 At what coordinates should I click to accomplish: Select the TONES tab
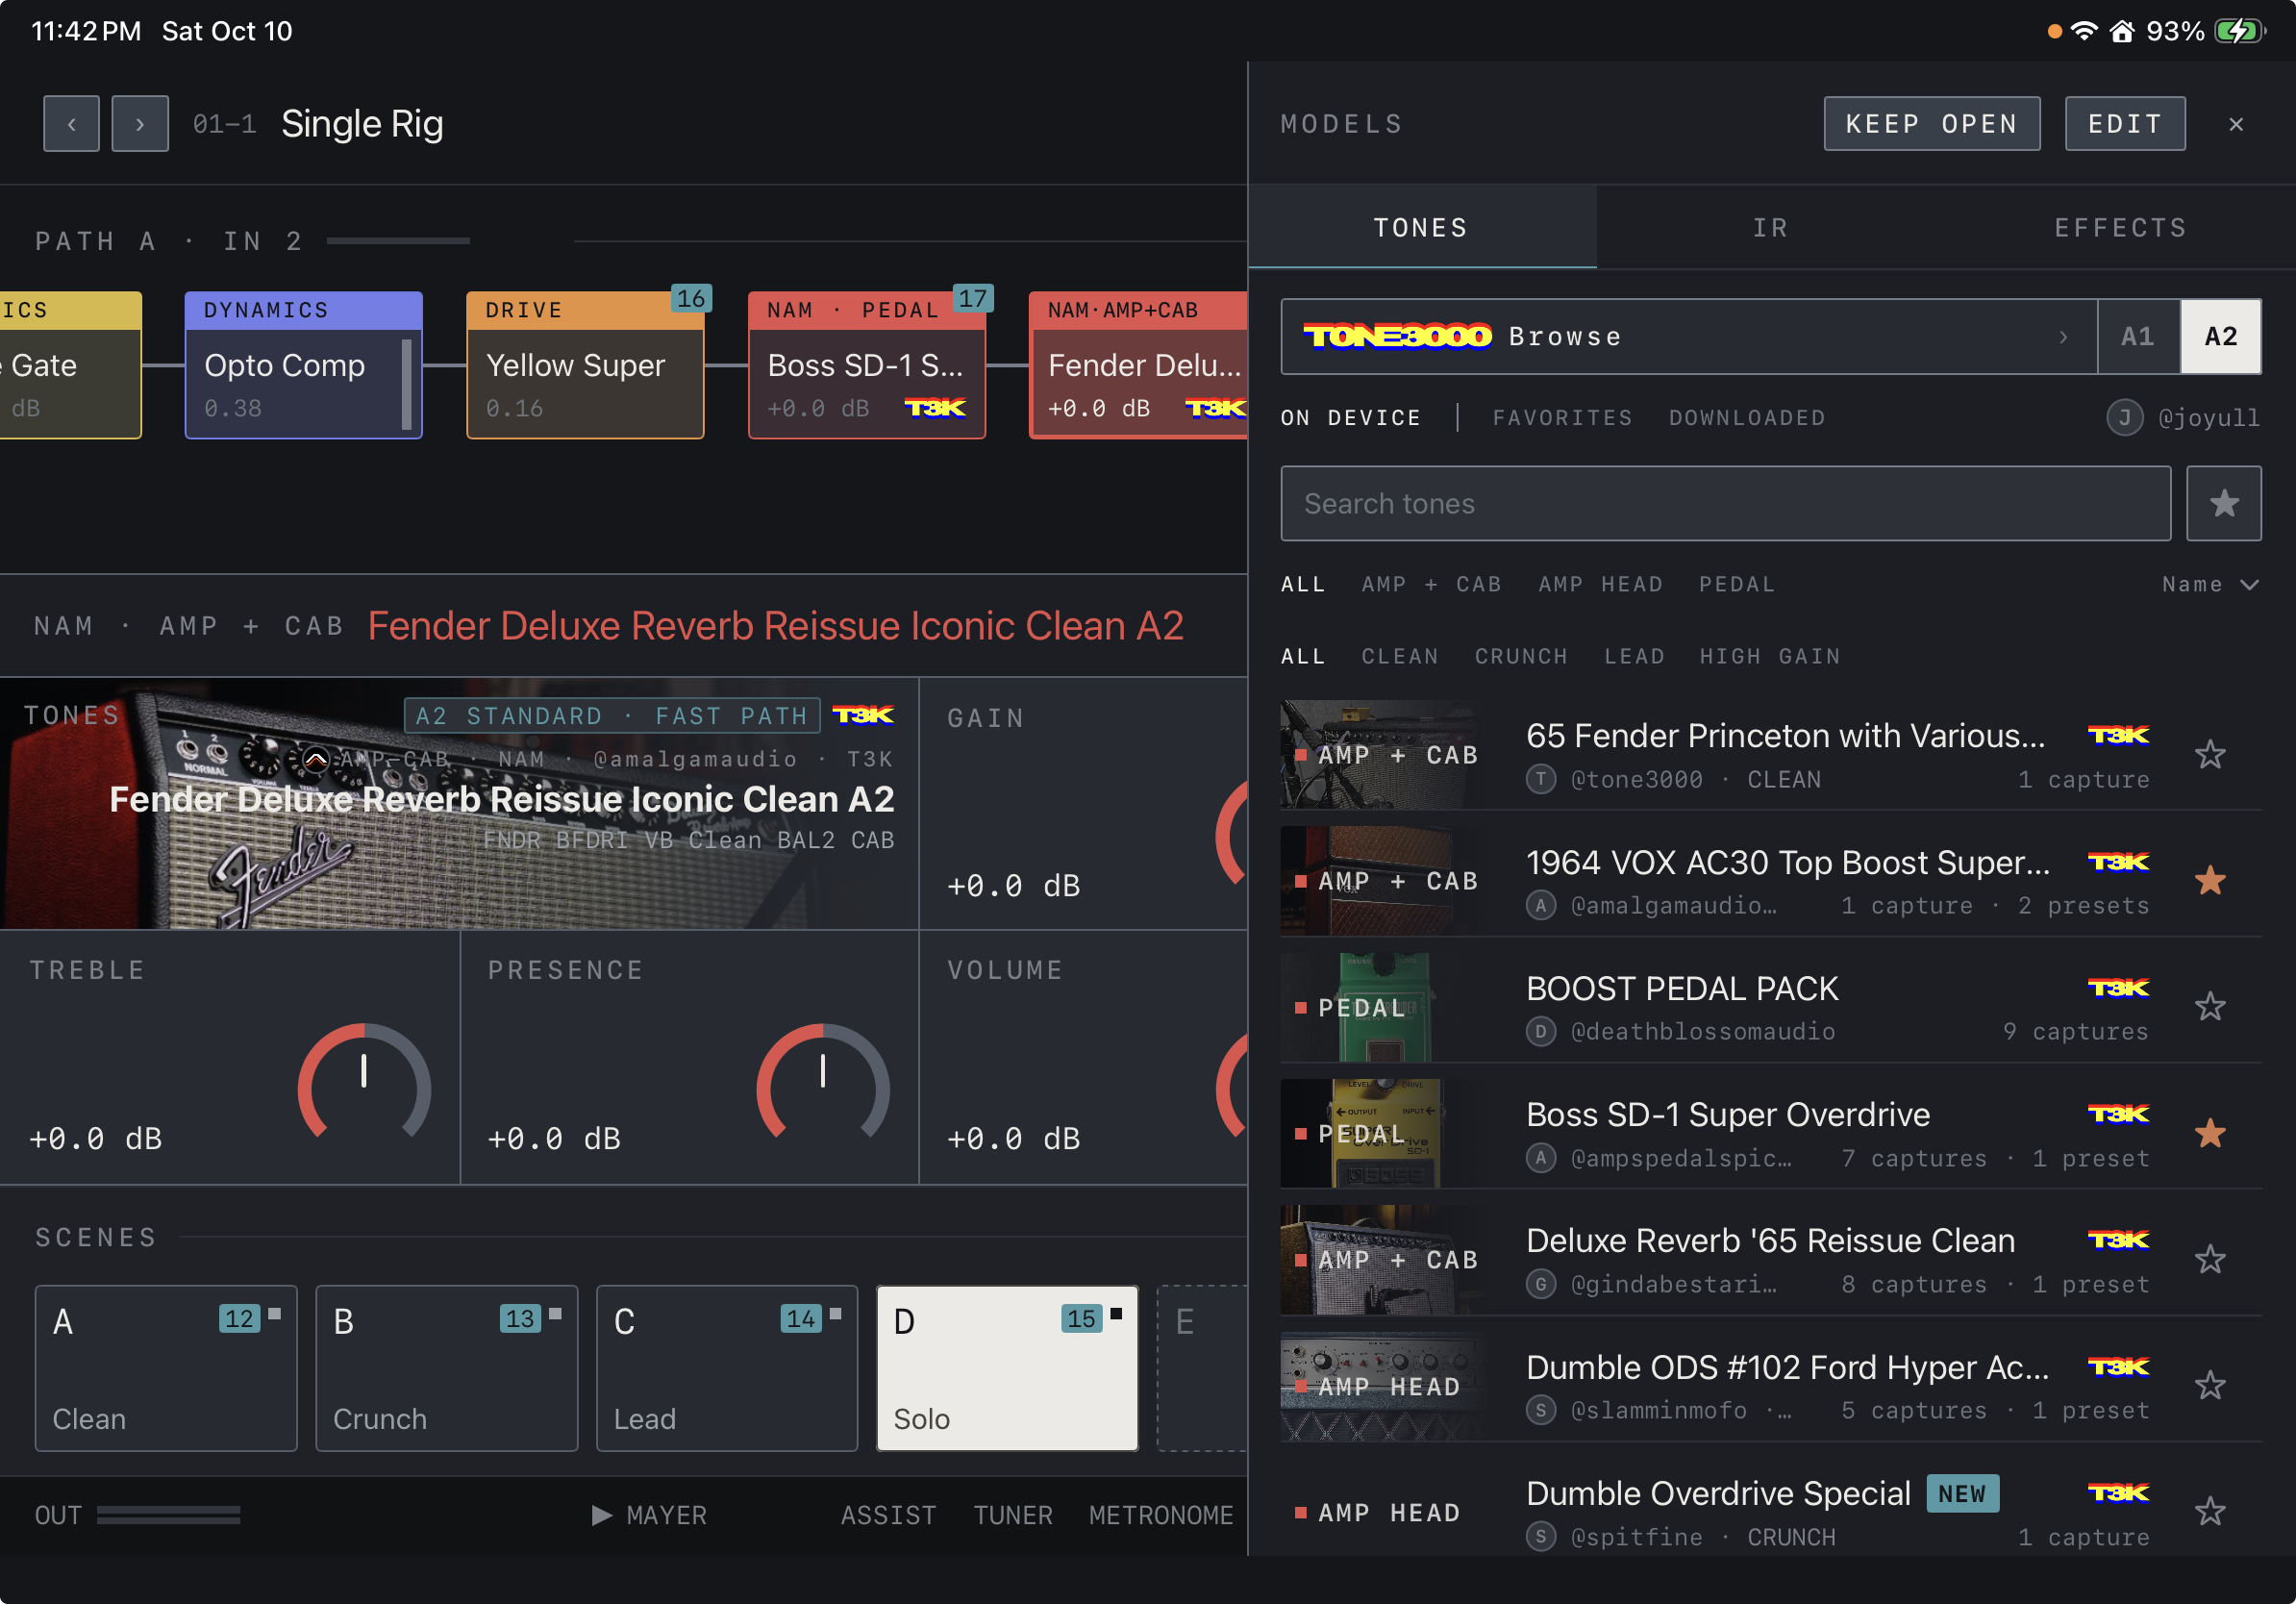(x=1422, y=228)
